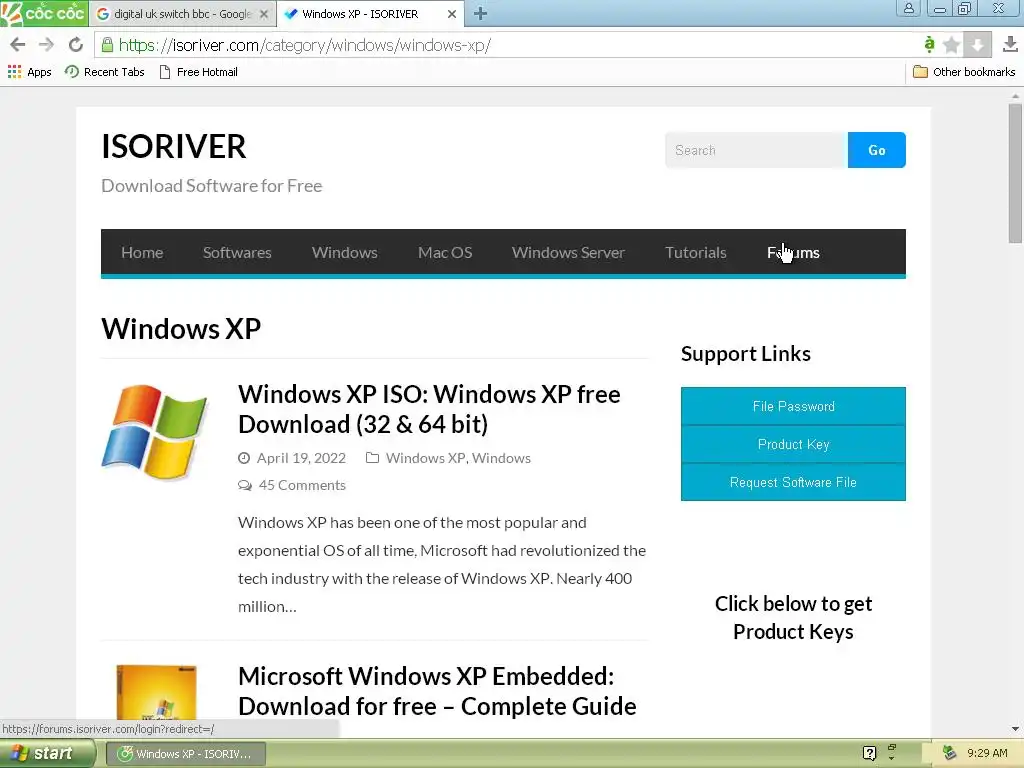Go back using the browser back arrow
The image size is (1024, 768).
click(18, 44)
